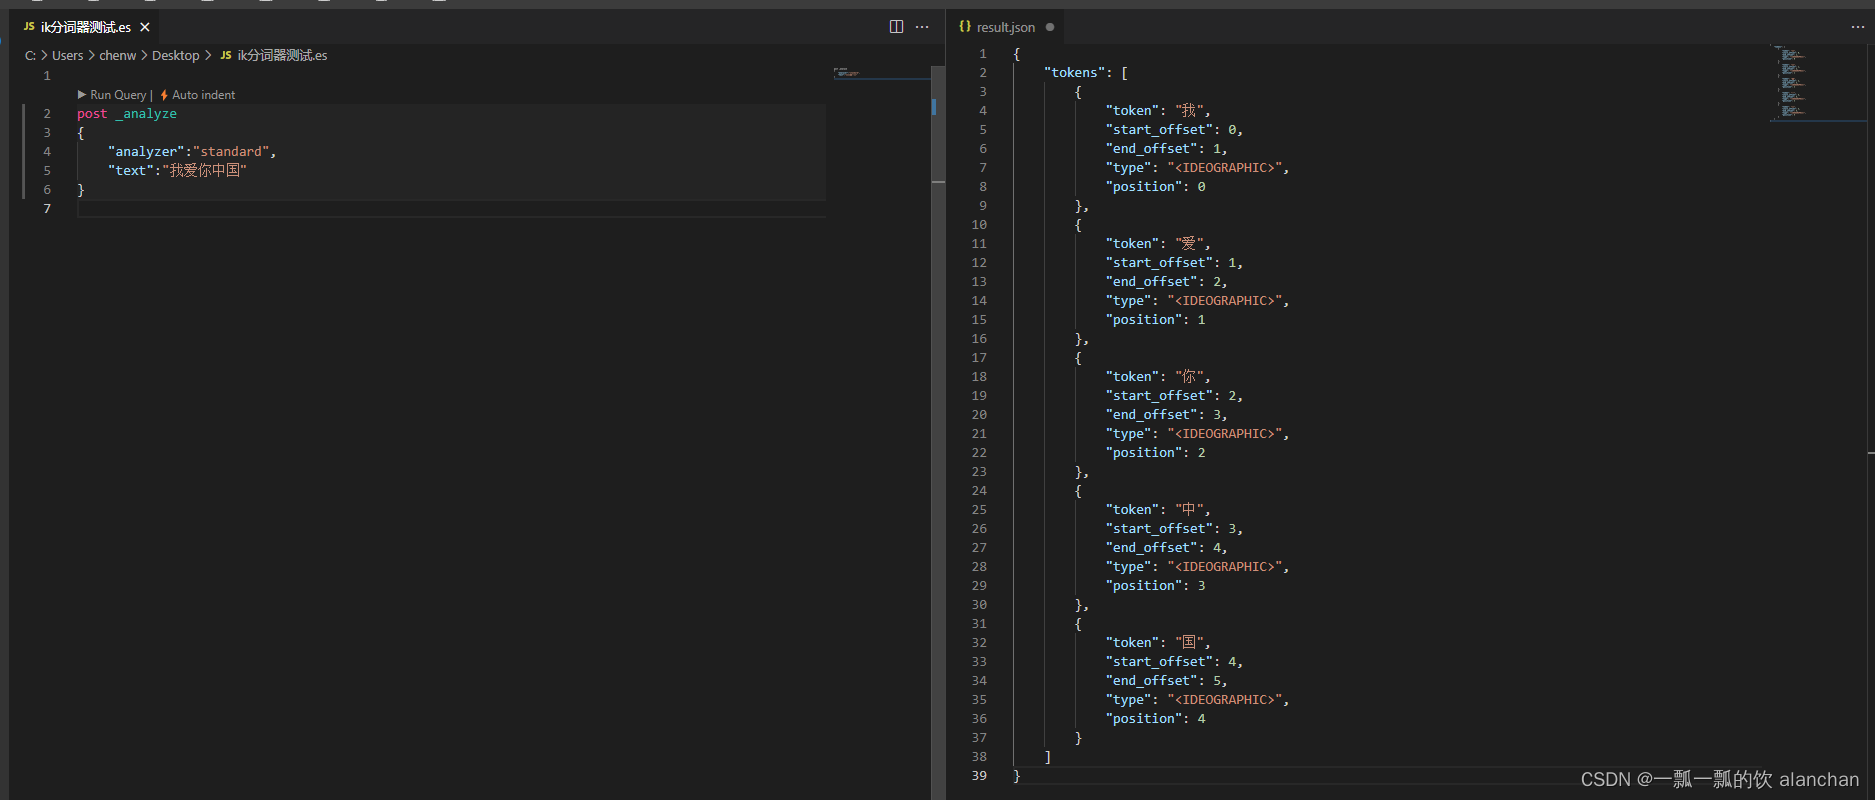
Task: Click the "tokens": [ line in result.json
Action: click(x=1086, y=73)
